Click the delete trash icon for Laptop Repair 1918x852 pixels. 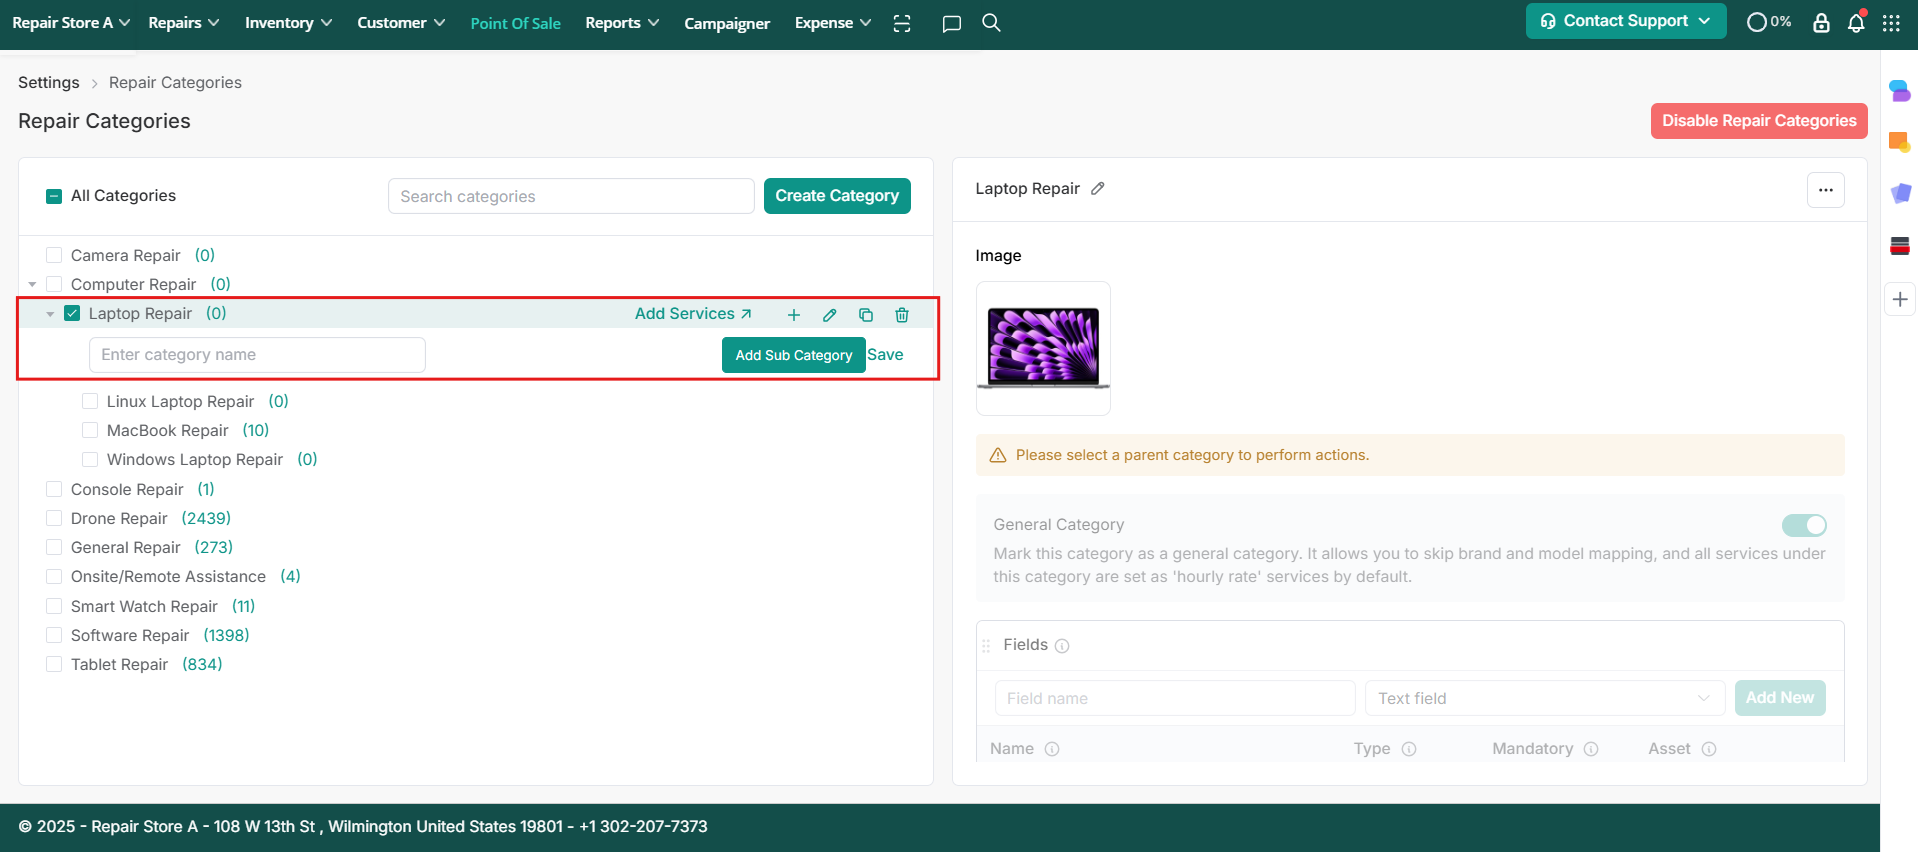pos(901,315)
